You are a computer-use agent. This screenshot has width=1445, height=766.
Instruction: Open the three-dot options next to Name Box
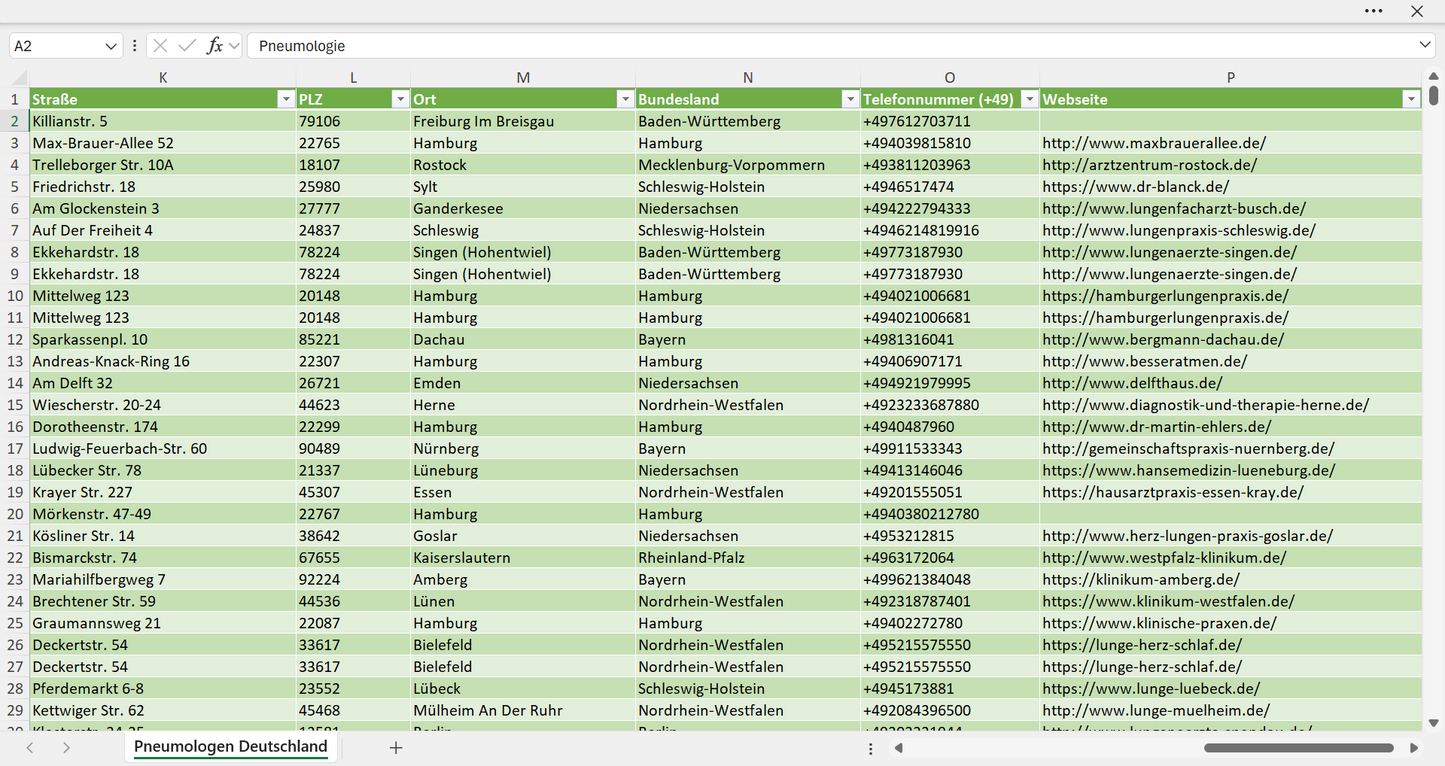(x=134, y=46)
